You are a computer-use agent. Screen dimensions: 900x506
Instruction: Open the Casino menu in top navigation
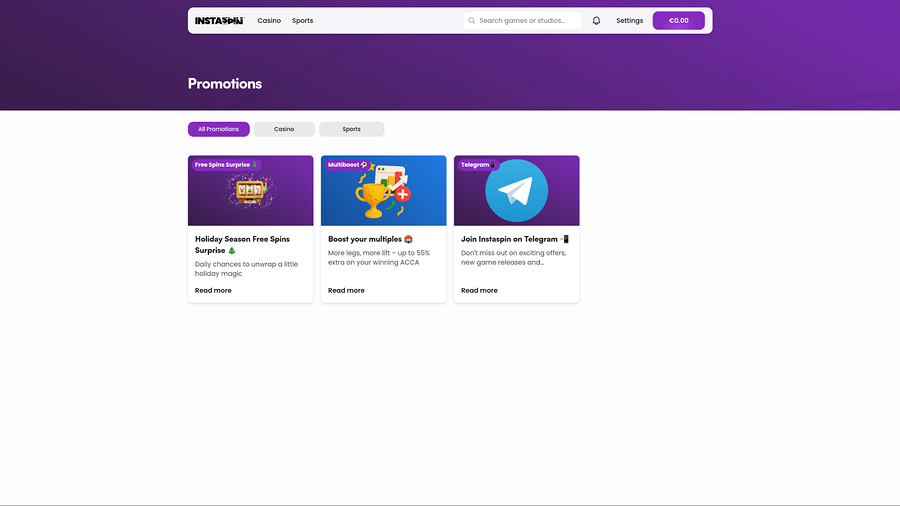pos(269,20)
